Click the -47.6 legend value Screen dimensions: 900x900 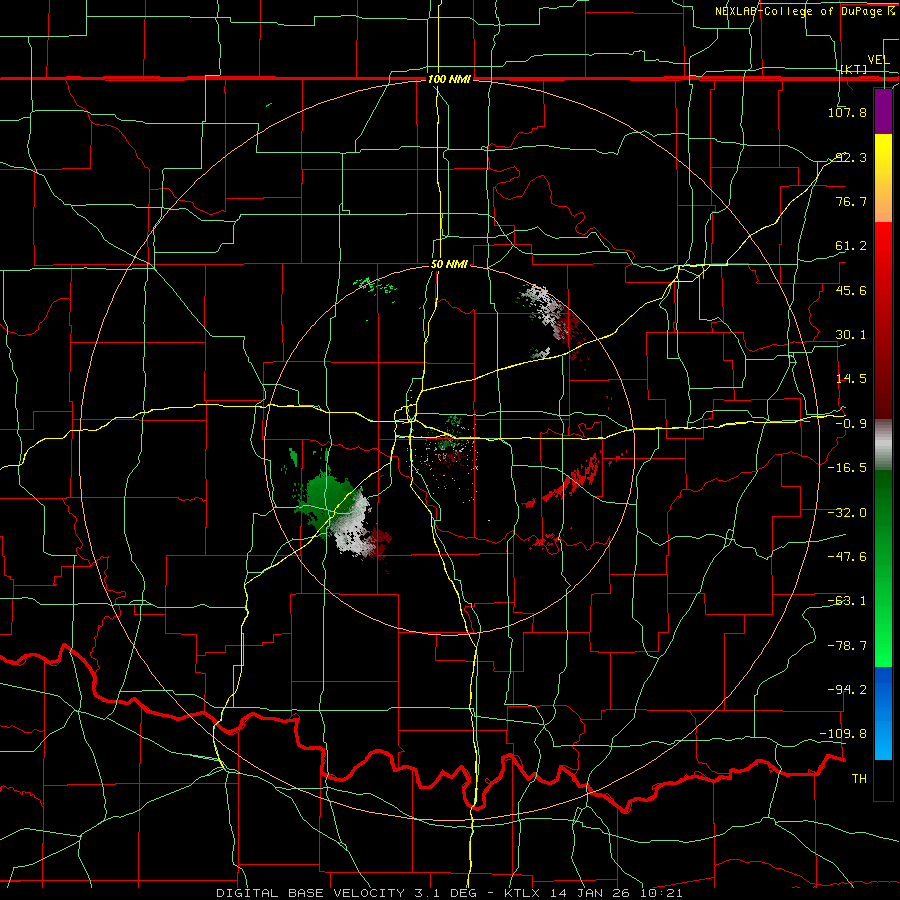pos(847,557)
